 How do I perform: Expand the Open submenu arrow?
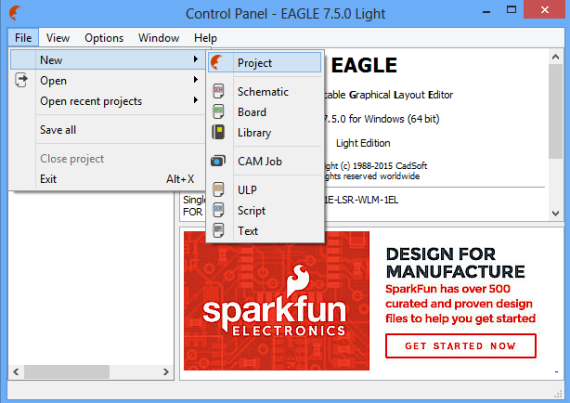[x=196, y=80]
